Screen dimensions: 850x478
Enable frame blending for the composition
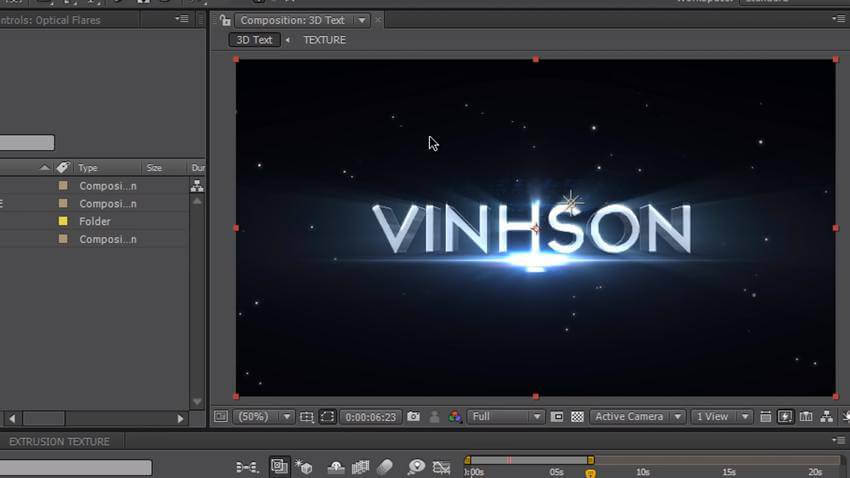(360, 467)
